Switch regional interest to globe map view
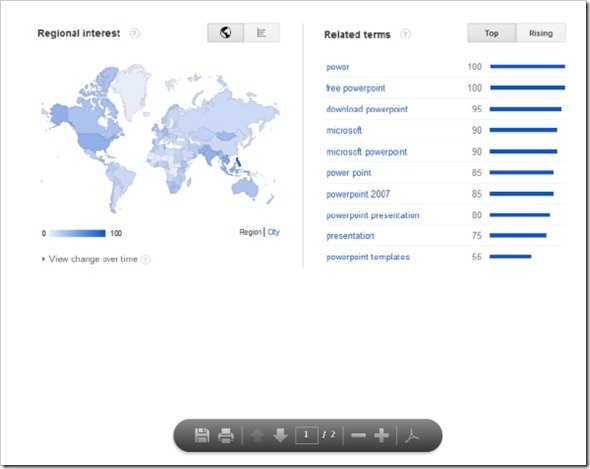This screenshot has width=590, height=469. click(x=225, y=33)
